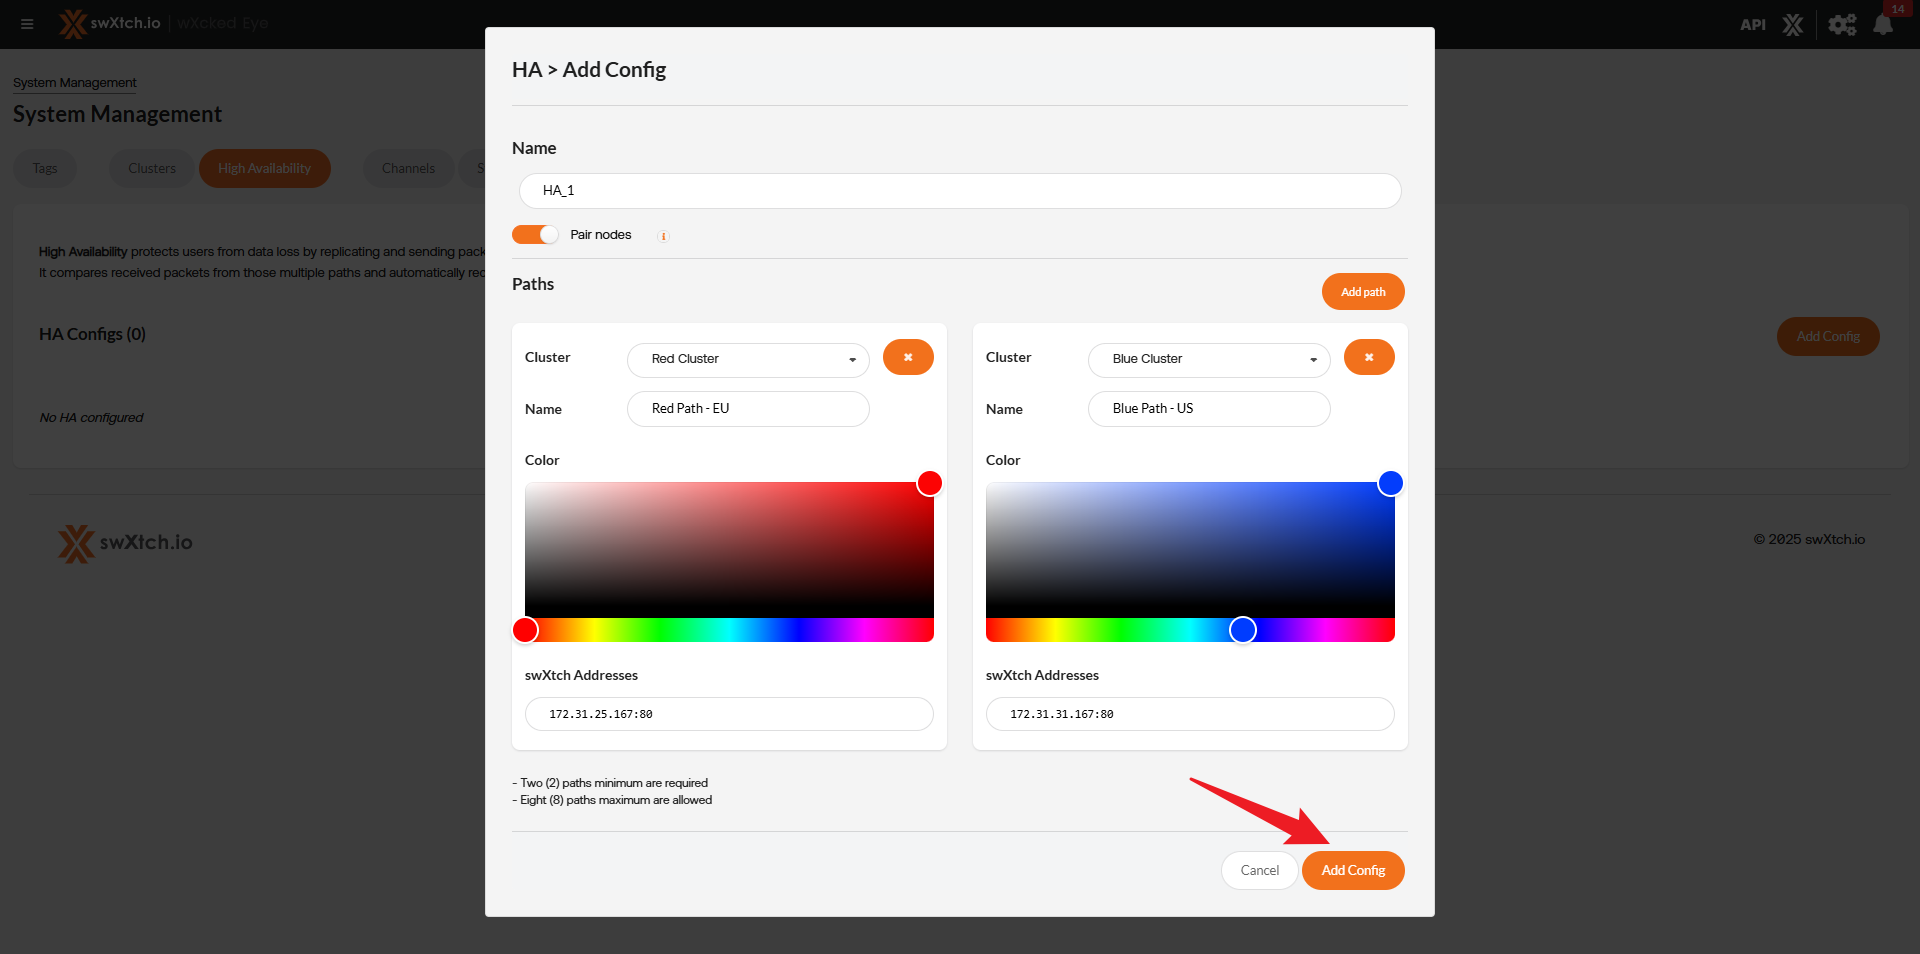Click the swXtch X icon beside API

pyautogui.click(x=1793, y=24)
